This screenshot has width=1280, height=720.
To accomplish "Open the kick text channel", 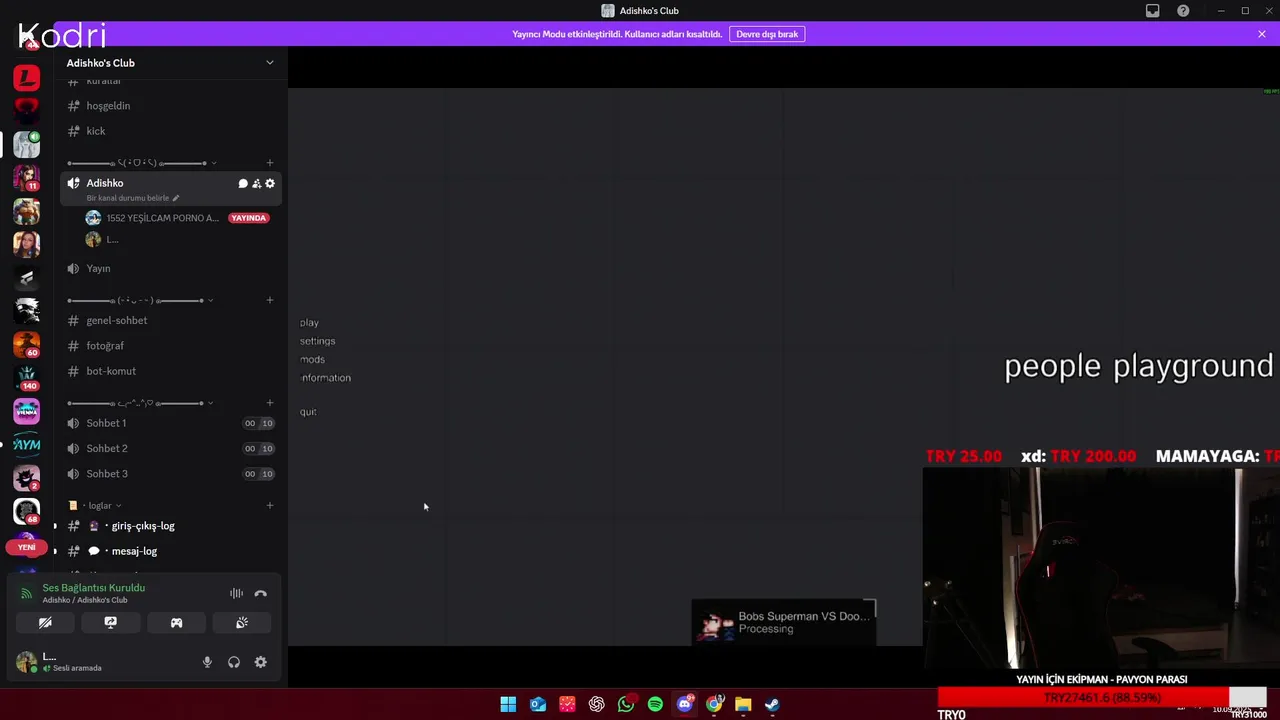I will click(170, 131).
